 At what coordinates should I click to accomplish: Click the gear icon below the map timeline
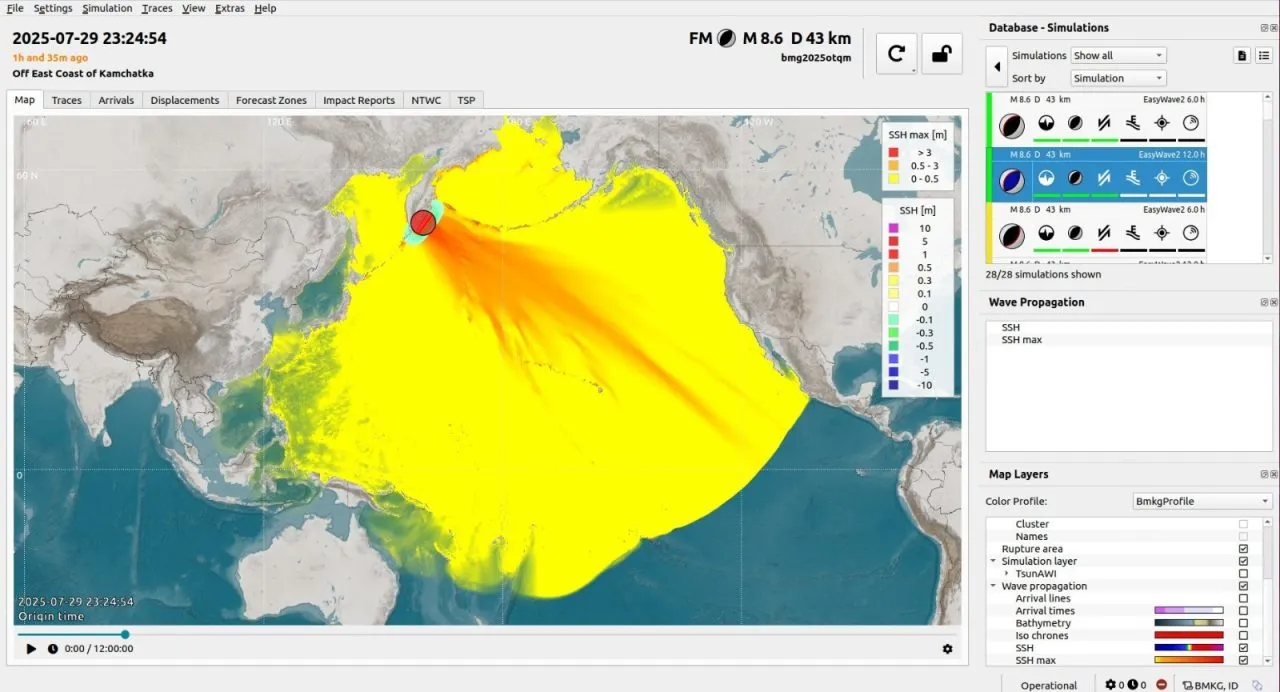point(947,648)
